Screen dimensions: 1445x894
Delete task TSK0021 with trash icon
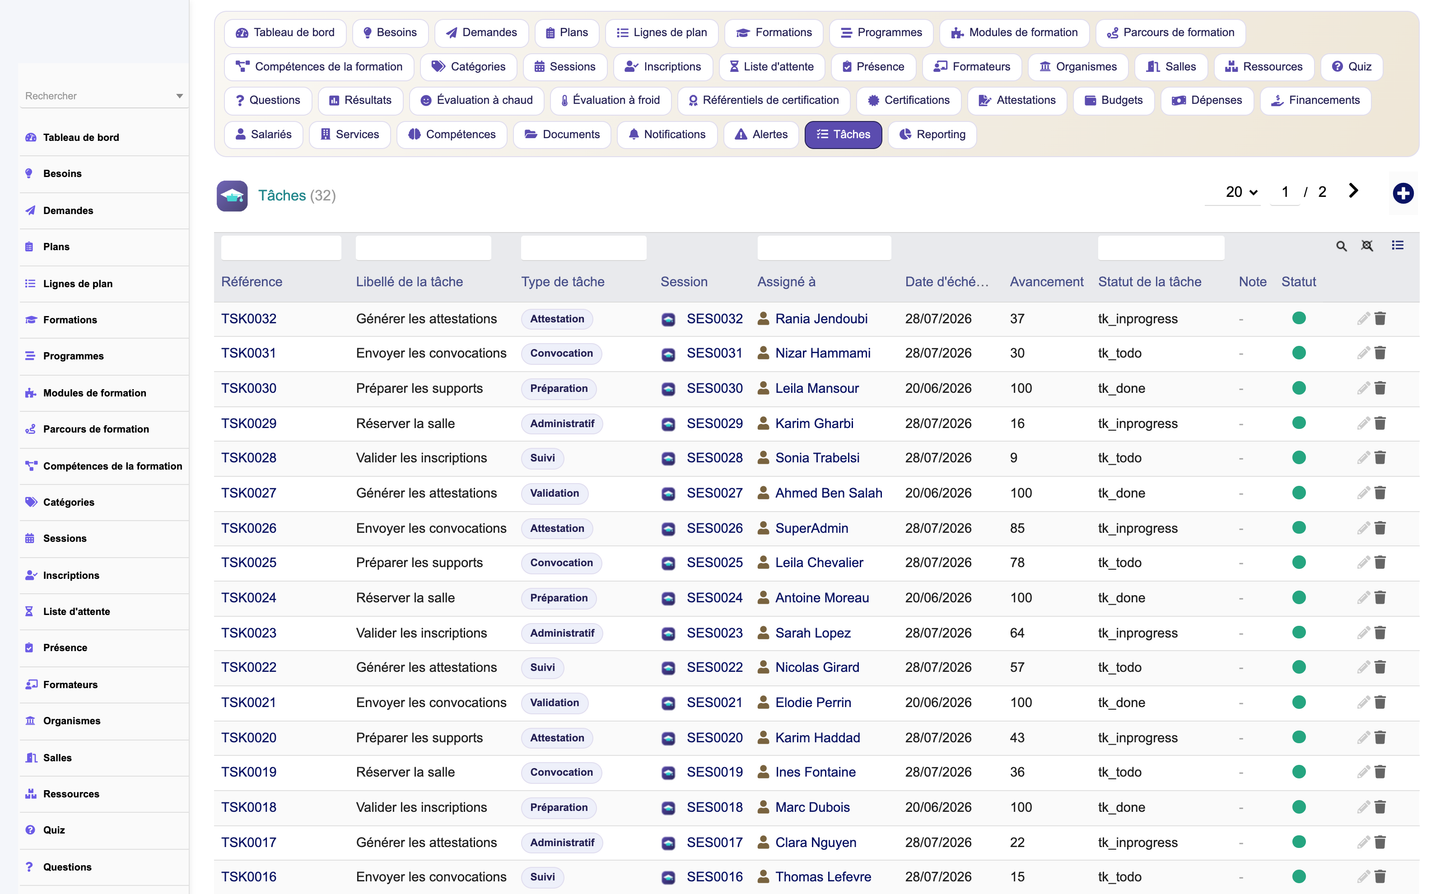pyautogui.click(x=1380, y=702)
